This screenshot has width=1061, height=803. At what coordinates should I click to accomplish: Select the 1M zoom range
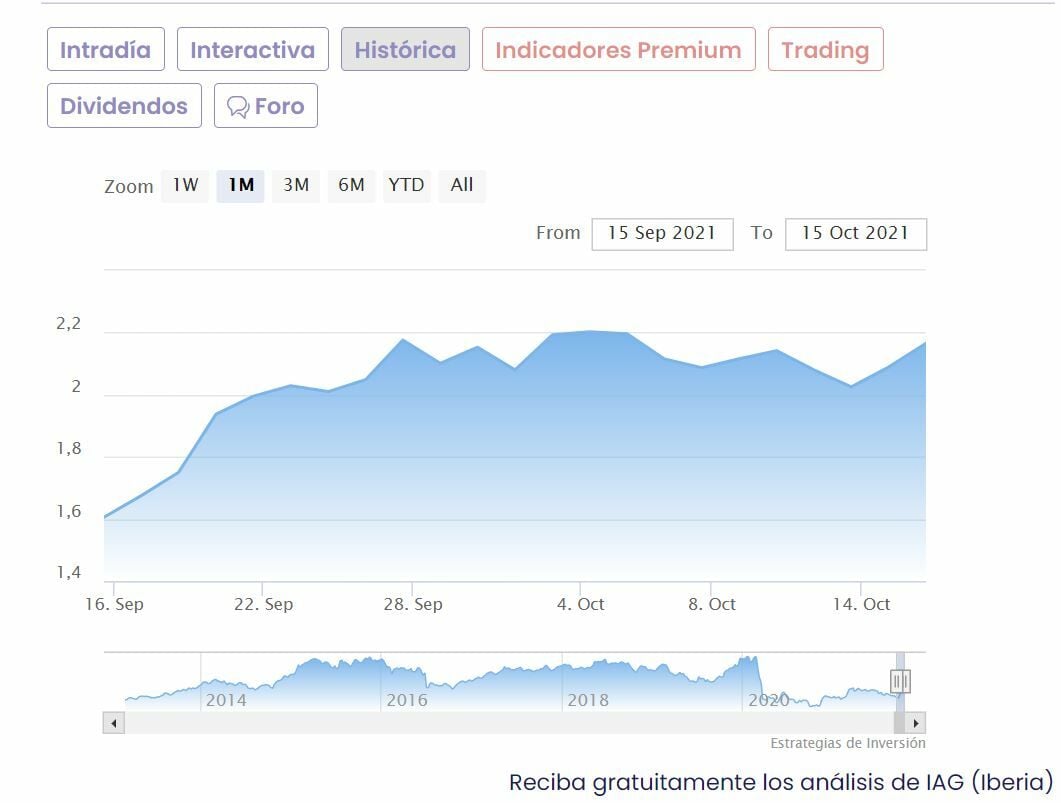point(240,185)
